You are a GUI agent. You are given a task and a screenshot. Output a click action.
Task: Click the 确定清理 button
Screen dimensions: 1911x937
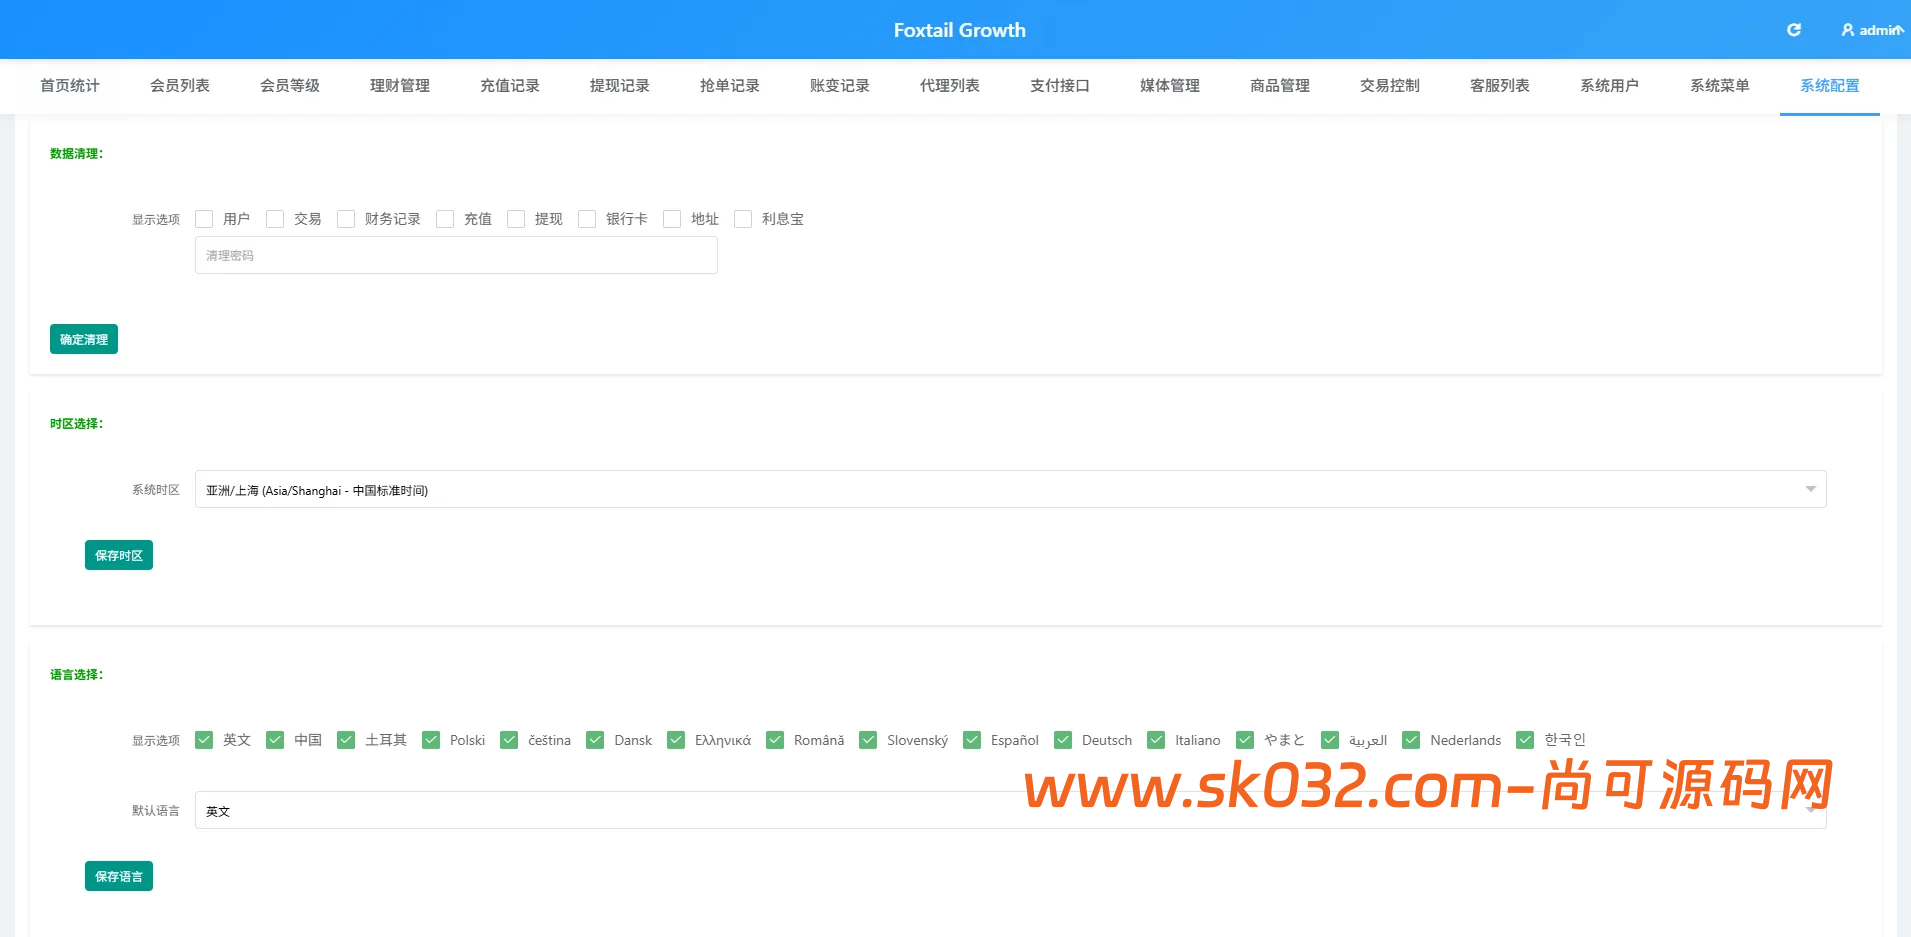point(84,339)
